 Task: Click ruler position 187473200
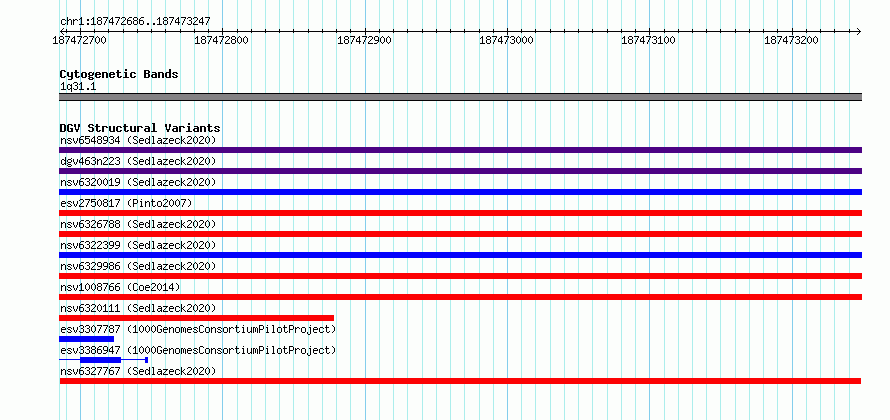click(791, 40)
